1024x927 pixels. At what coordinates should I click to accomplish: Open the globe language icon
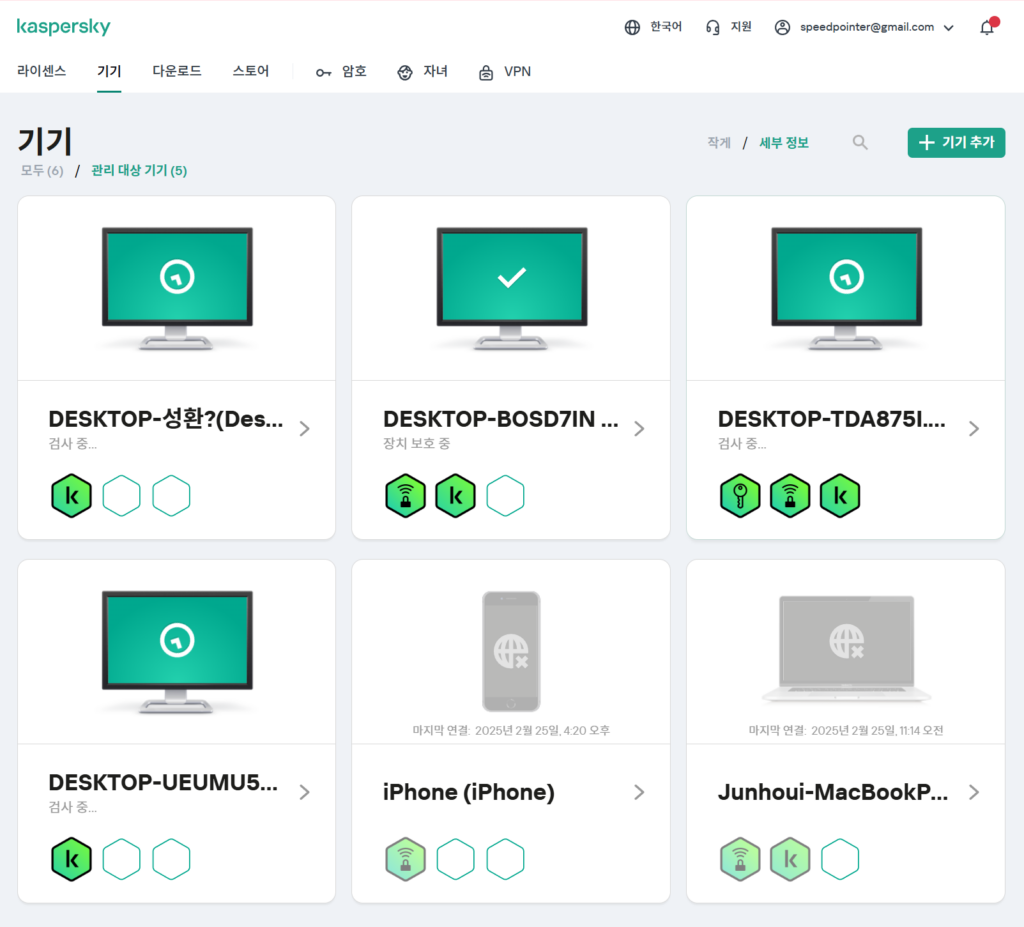pos(632,27)
